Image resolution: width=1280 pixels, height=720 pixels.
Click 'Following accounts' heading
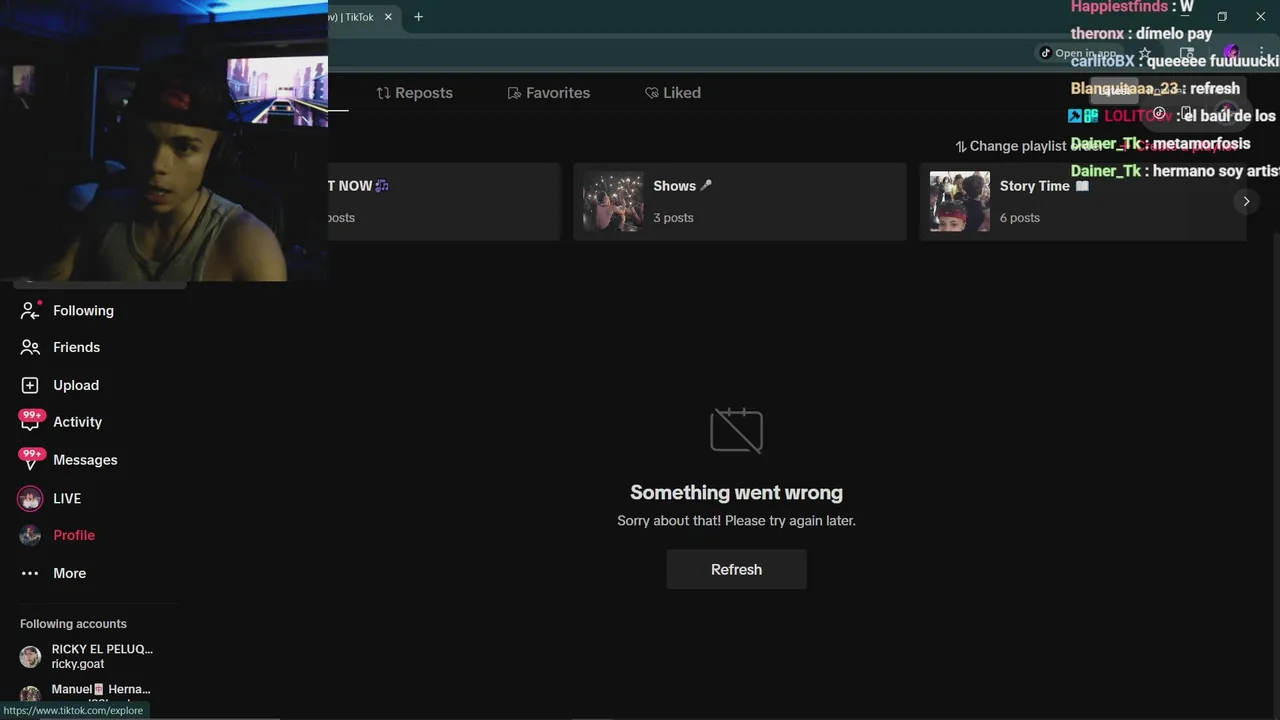point(73,624)
